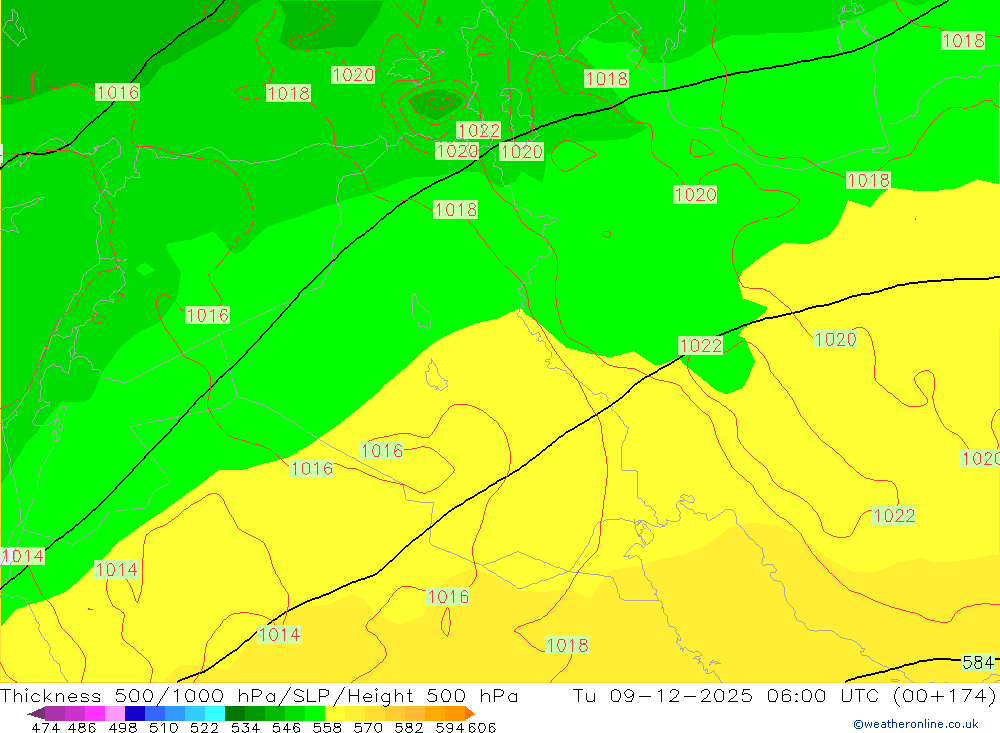
Task: Select the light pink legend swatch
Action: pyautogui.click(x=115, y=713)
